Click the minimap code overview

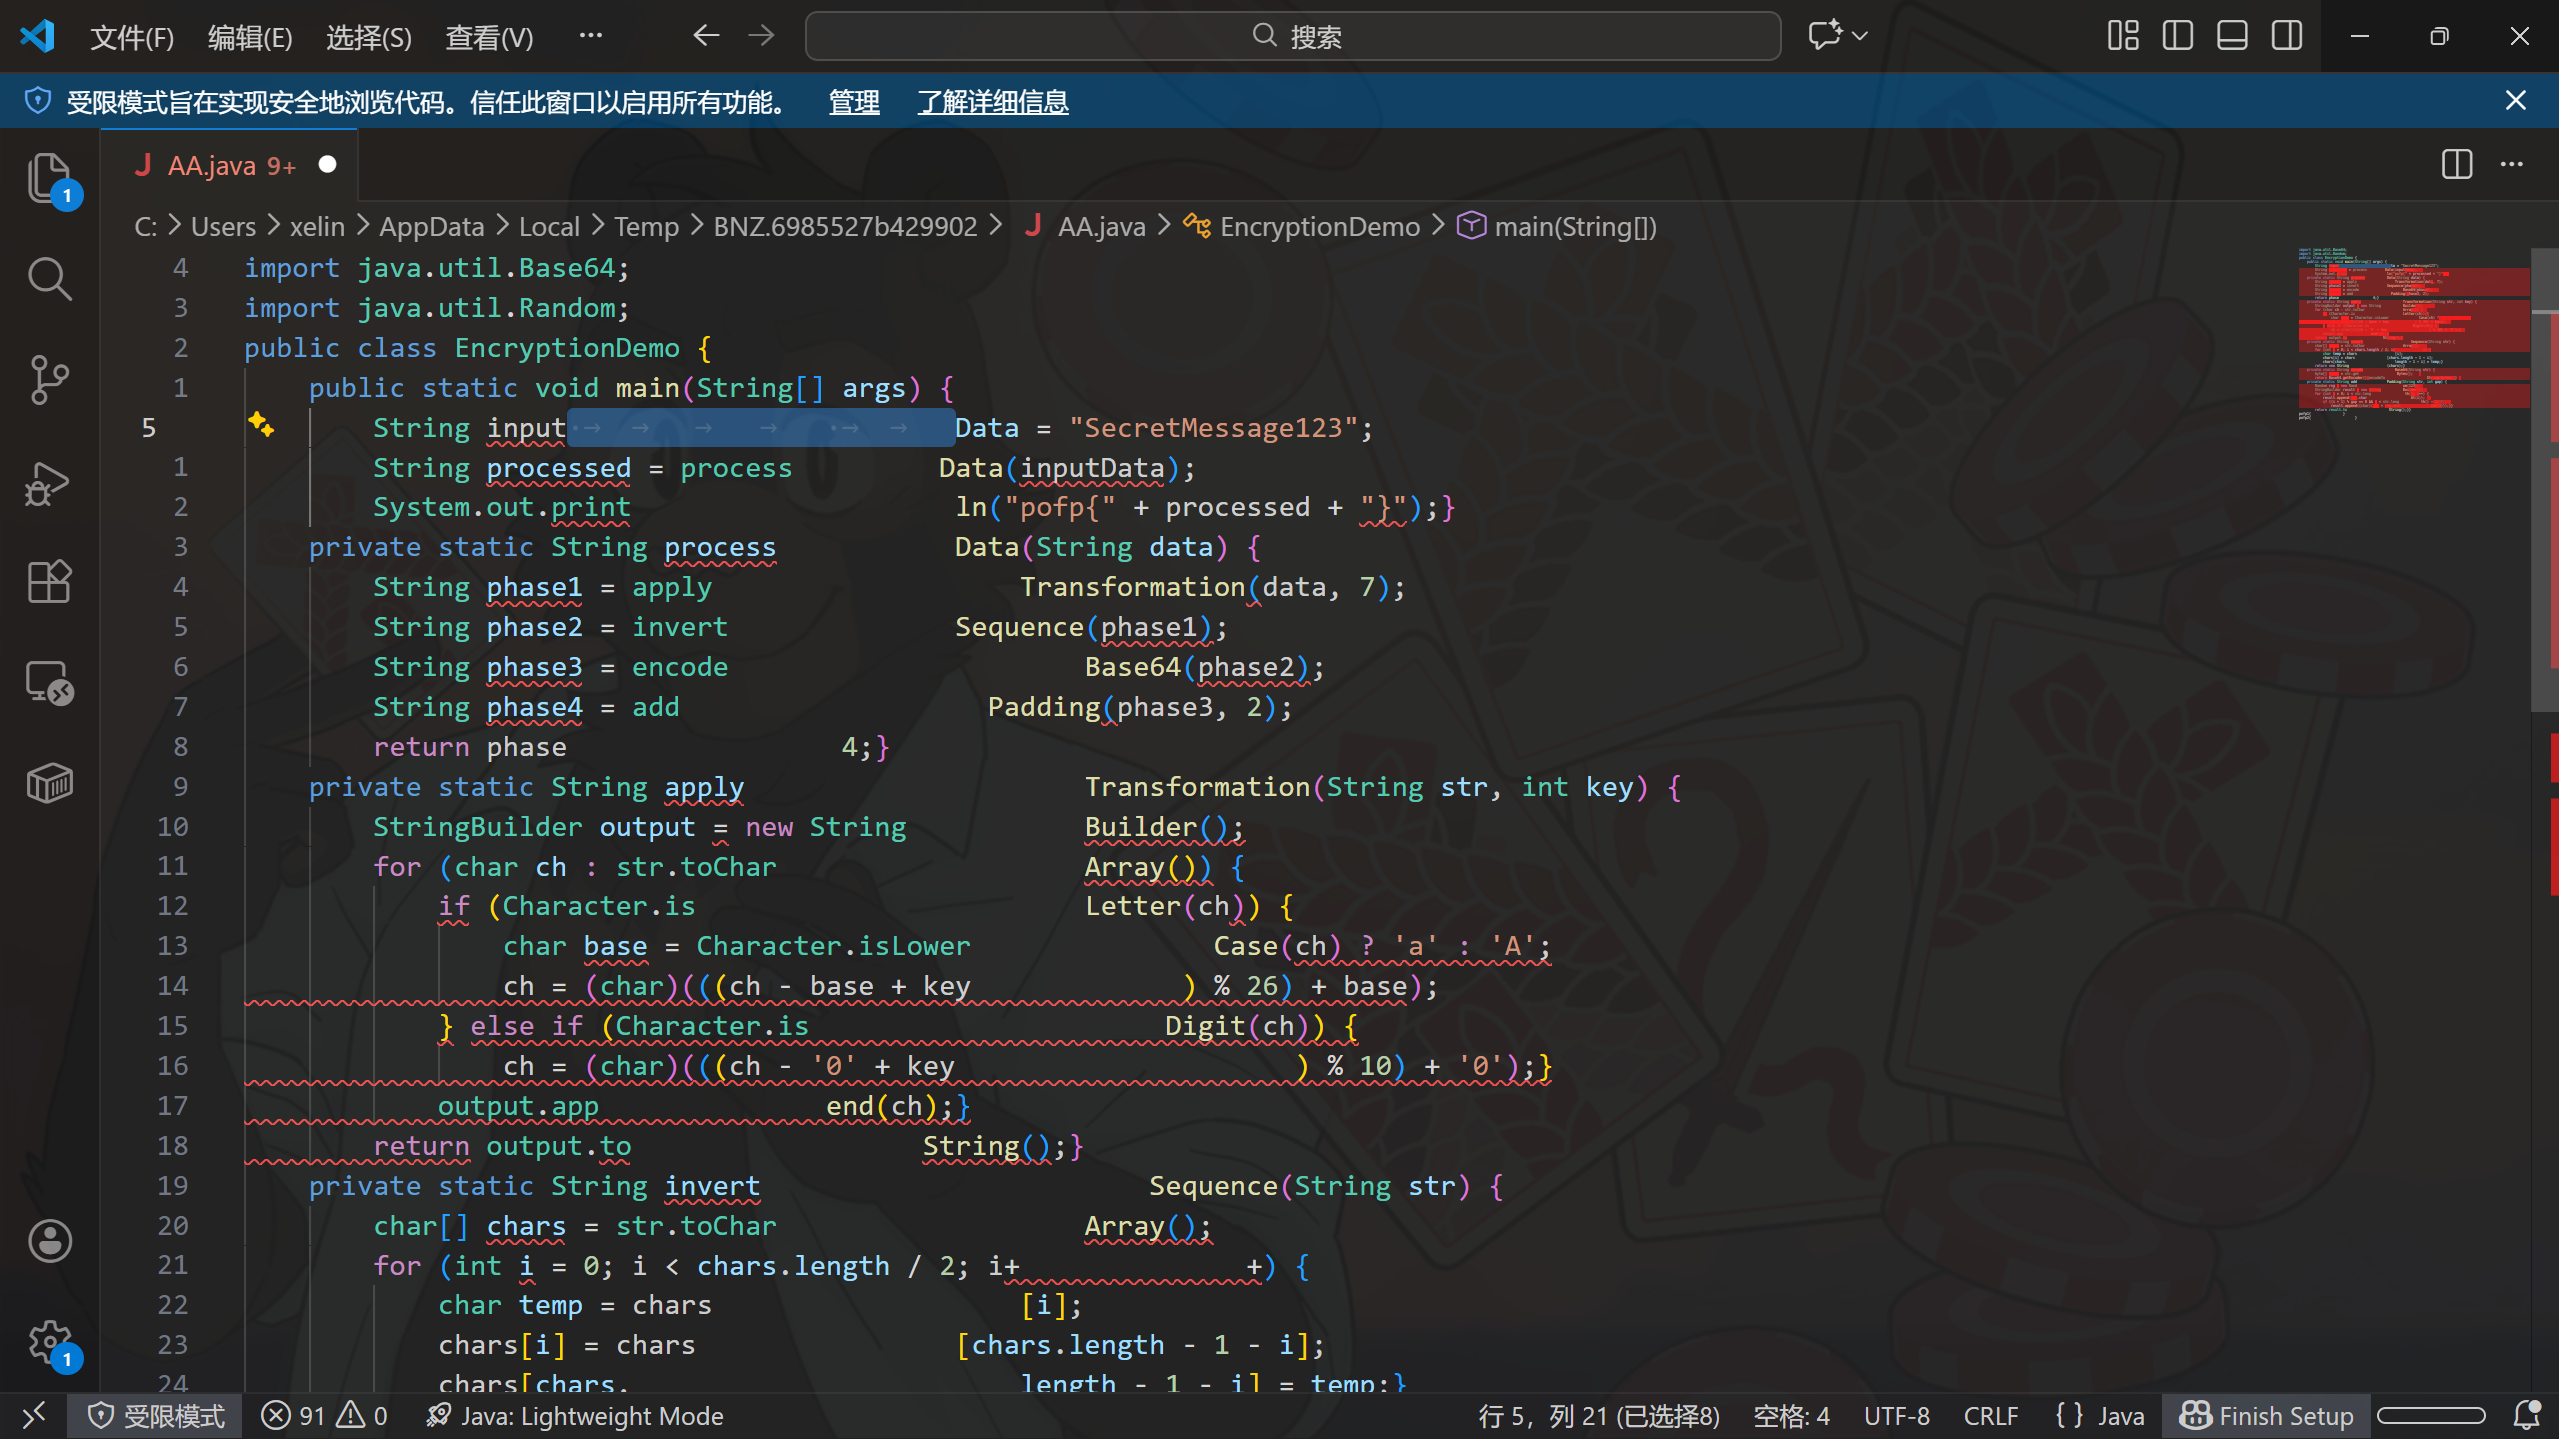[2412, 332]
